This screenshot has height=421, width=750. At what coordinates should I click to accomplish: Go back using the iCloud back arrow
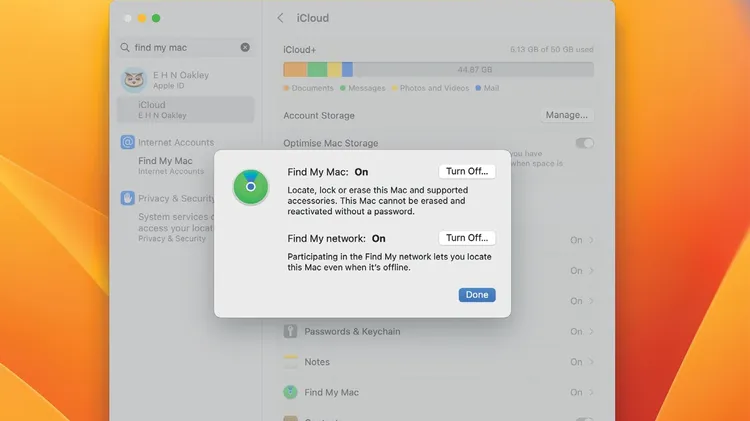280,18
